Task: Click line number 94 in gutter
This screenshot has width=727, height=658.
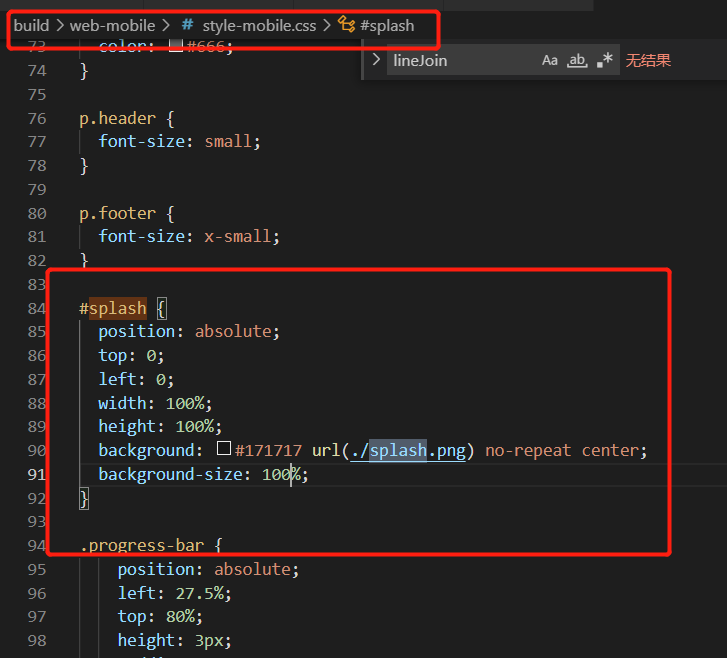Action: pyautogui.click(x=36, y=545)
